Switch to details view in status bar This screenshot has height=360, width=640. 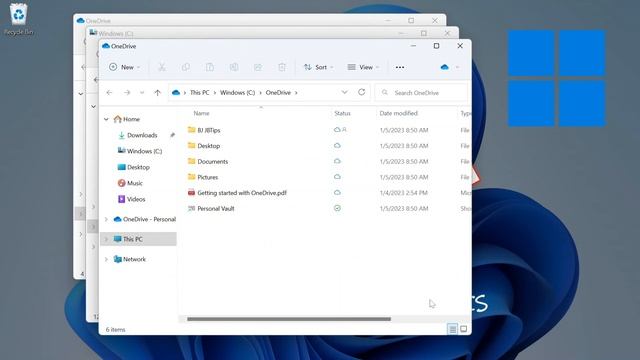click(x=452, y=329)
